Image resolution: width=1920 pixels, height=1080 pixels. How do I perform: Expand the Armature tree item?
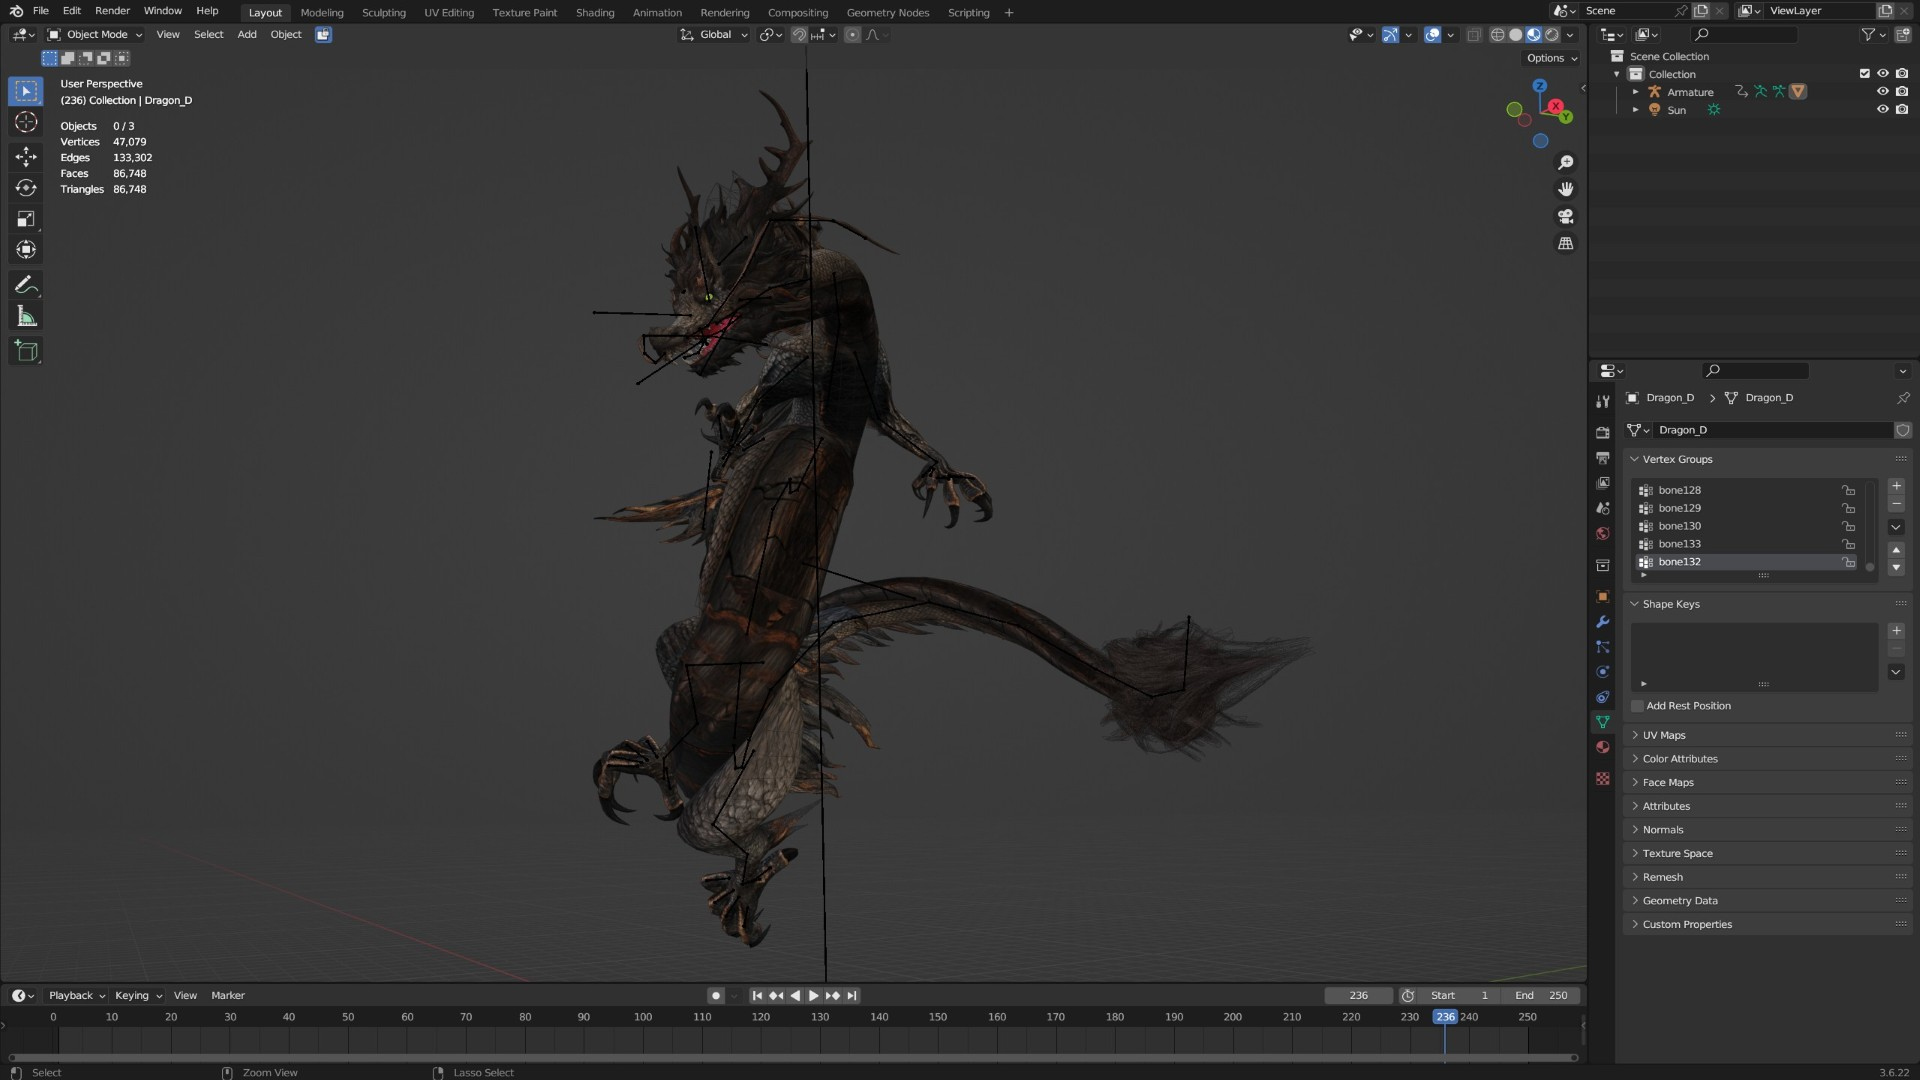(1636, 92)
